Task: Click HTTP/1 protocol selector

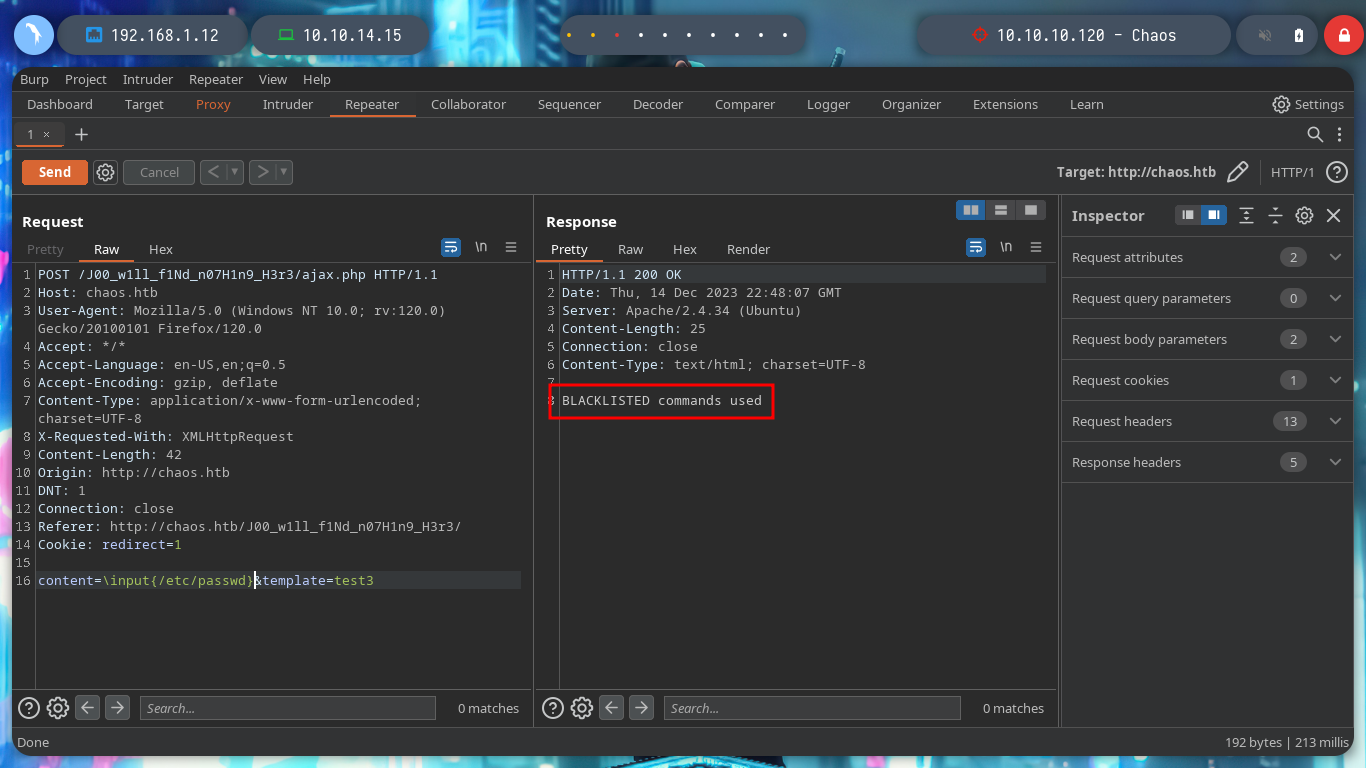Action: [x=1292, y=172]
